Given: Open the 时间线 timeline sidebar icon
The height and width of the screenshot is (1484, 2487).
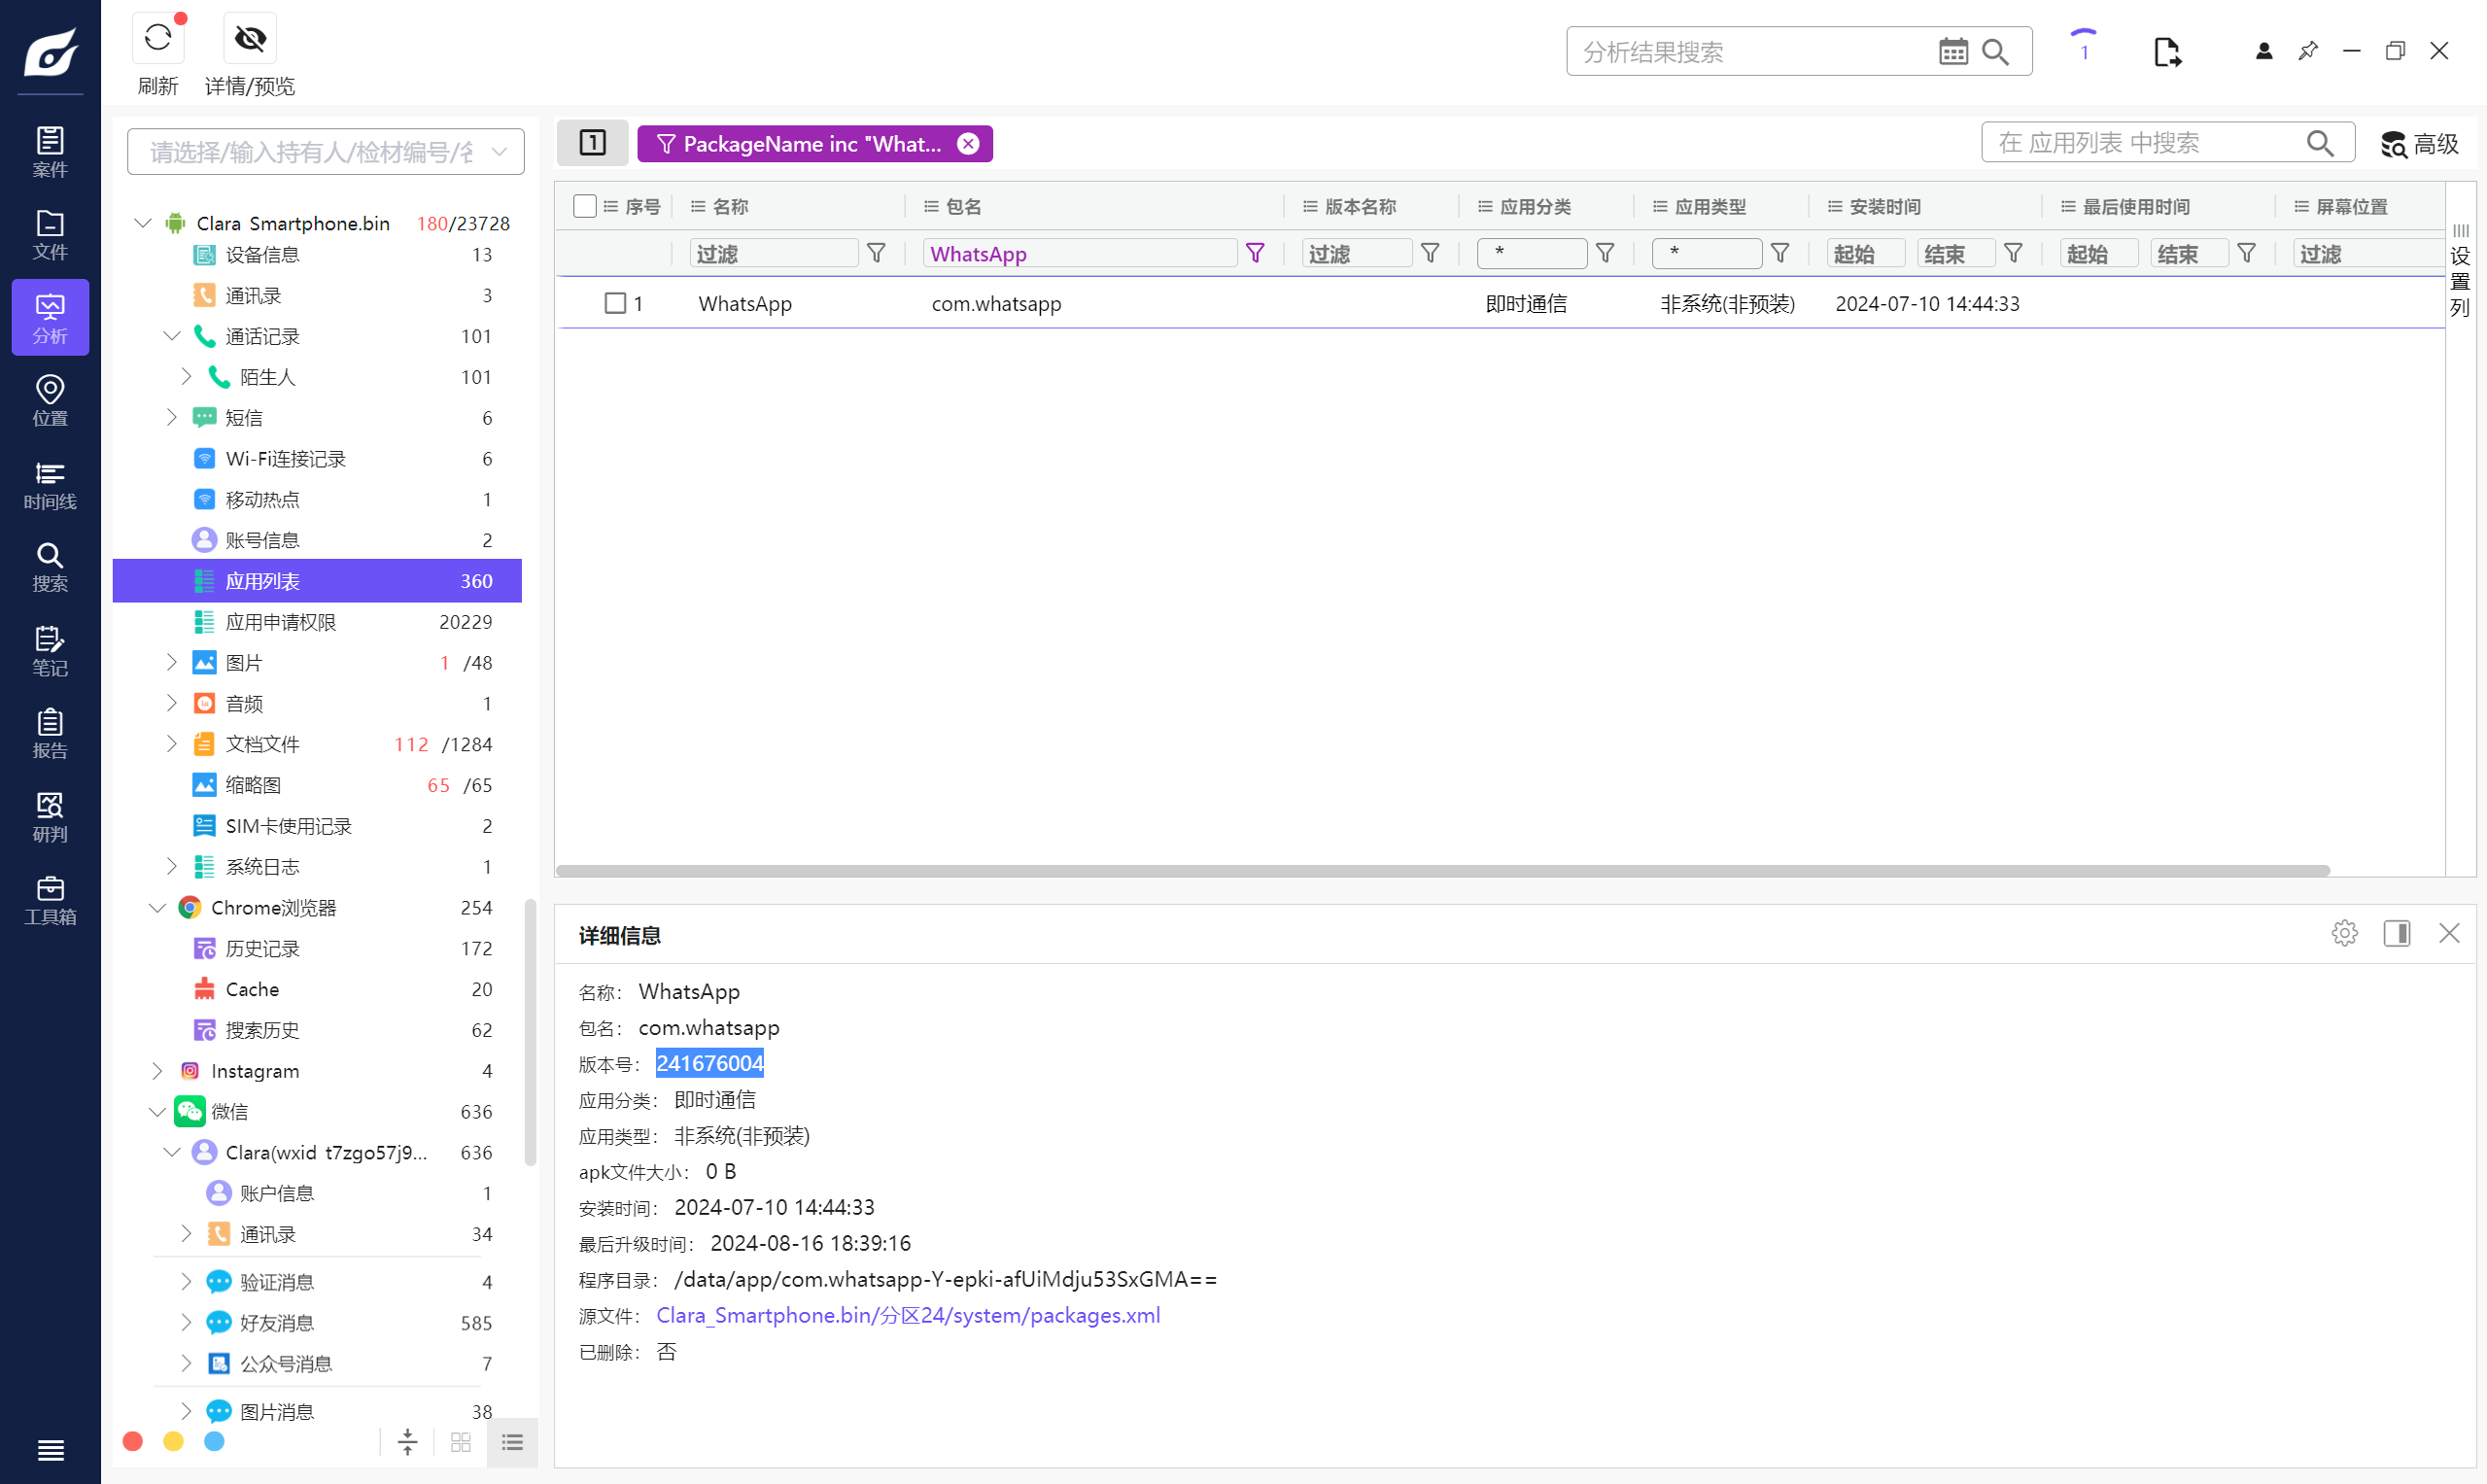Looking at the screenshot, I should (50, 484).
